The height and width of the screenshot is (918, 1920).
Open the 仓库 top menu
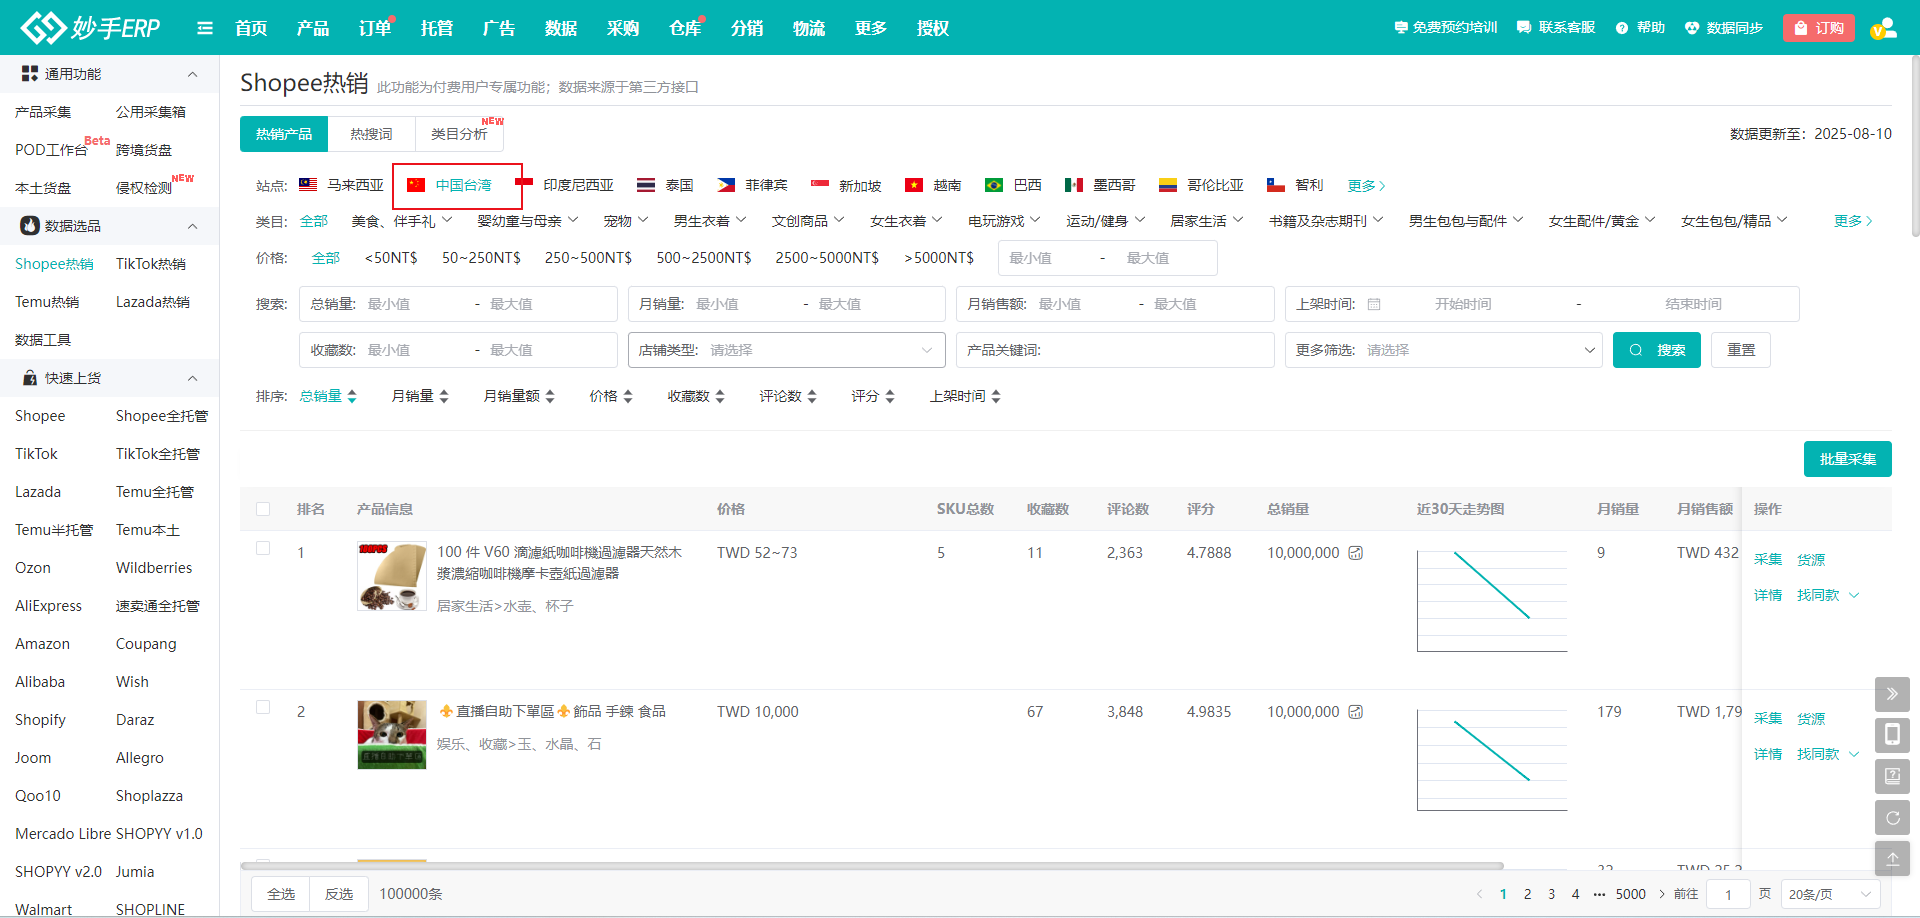coord(685,28)
